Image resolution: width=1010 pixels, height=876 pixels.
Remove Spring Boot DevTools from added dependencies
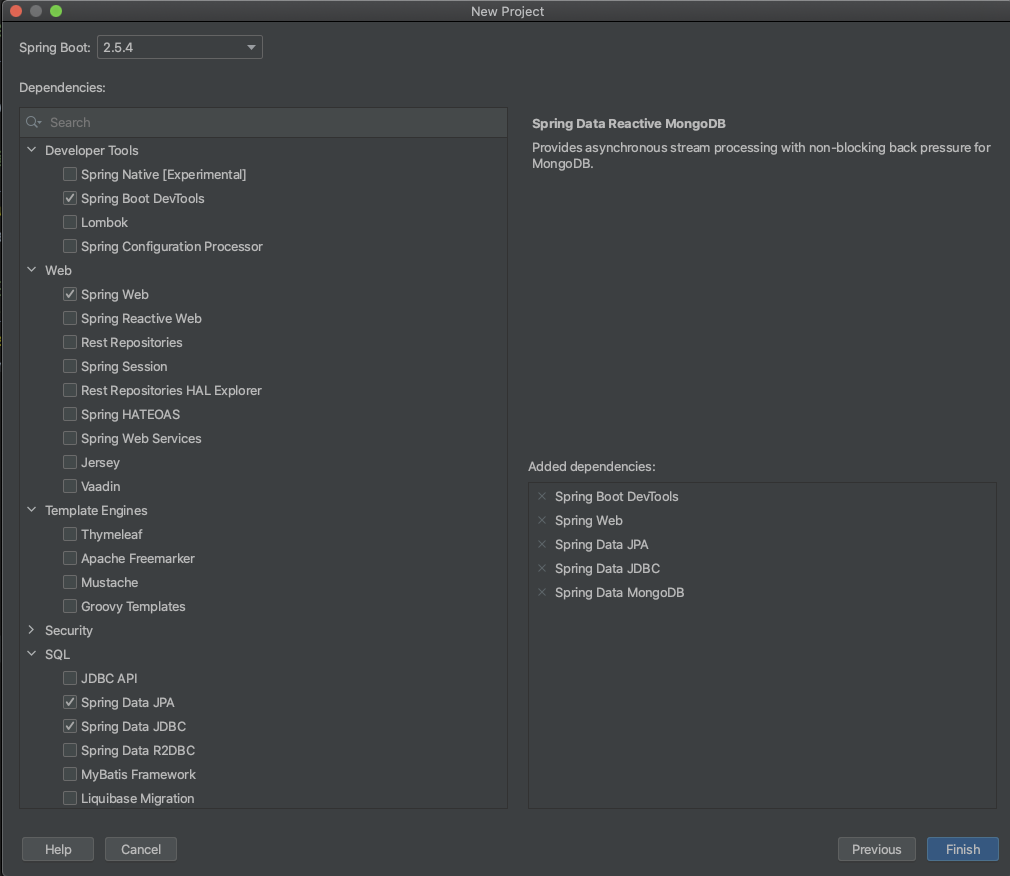click(x=542, y=496)
